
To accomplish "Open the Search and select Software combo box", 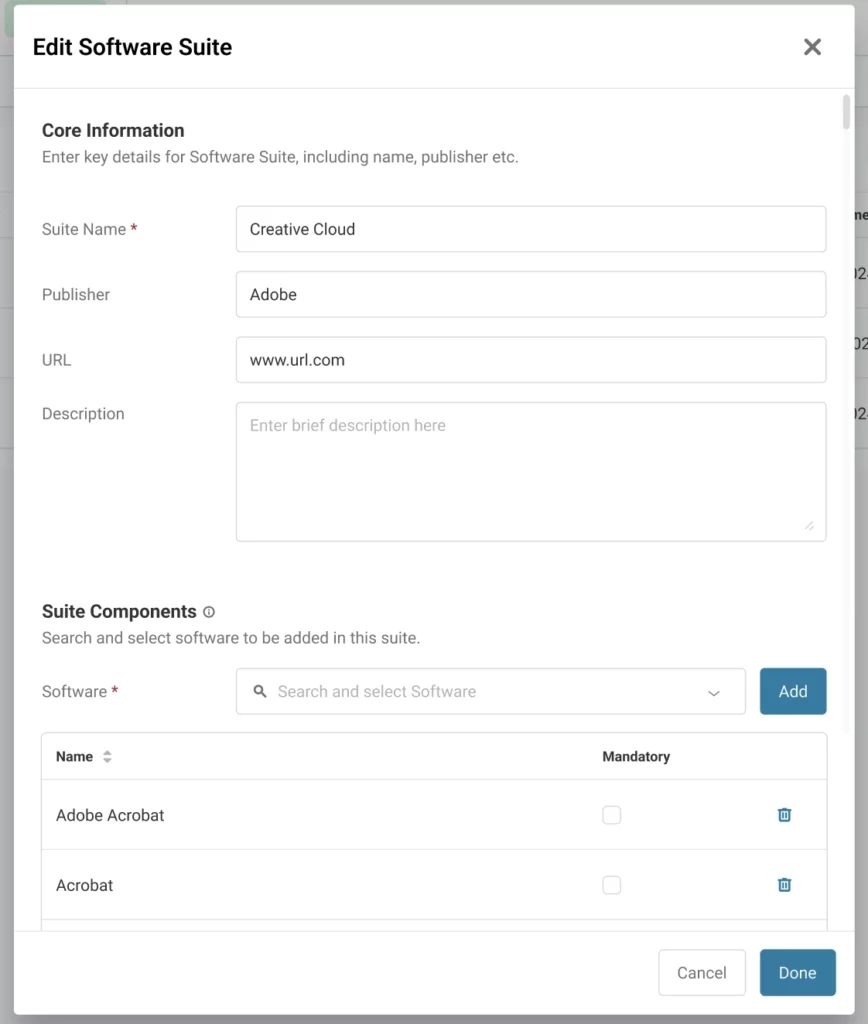I will [x=490, y=691].
